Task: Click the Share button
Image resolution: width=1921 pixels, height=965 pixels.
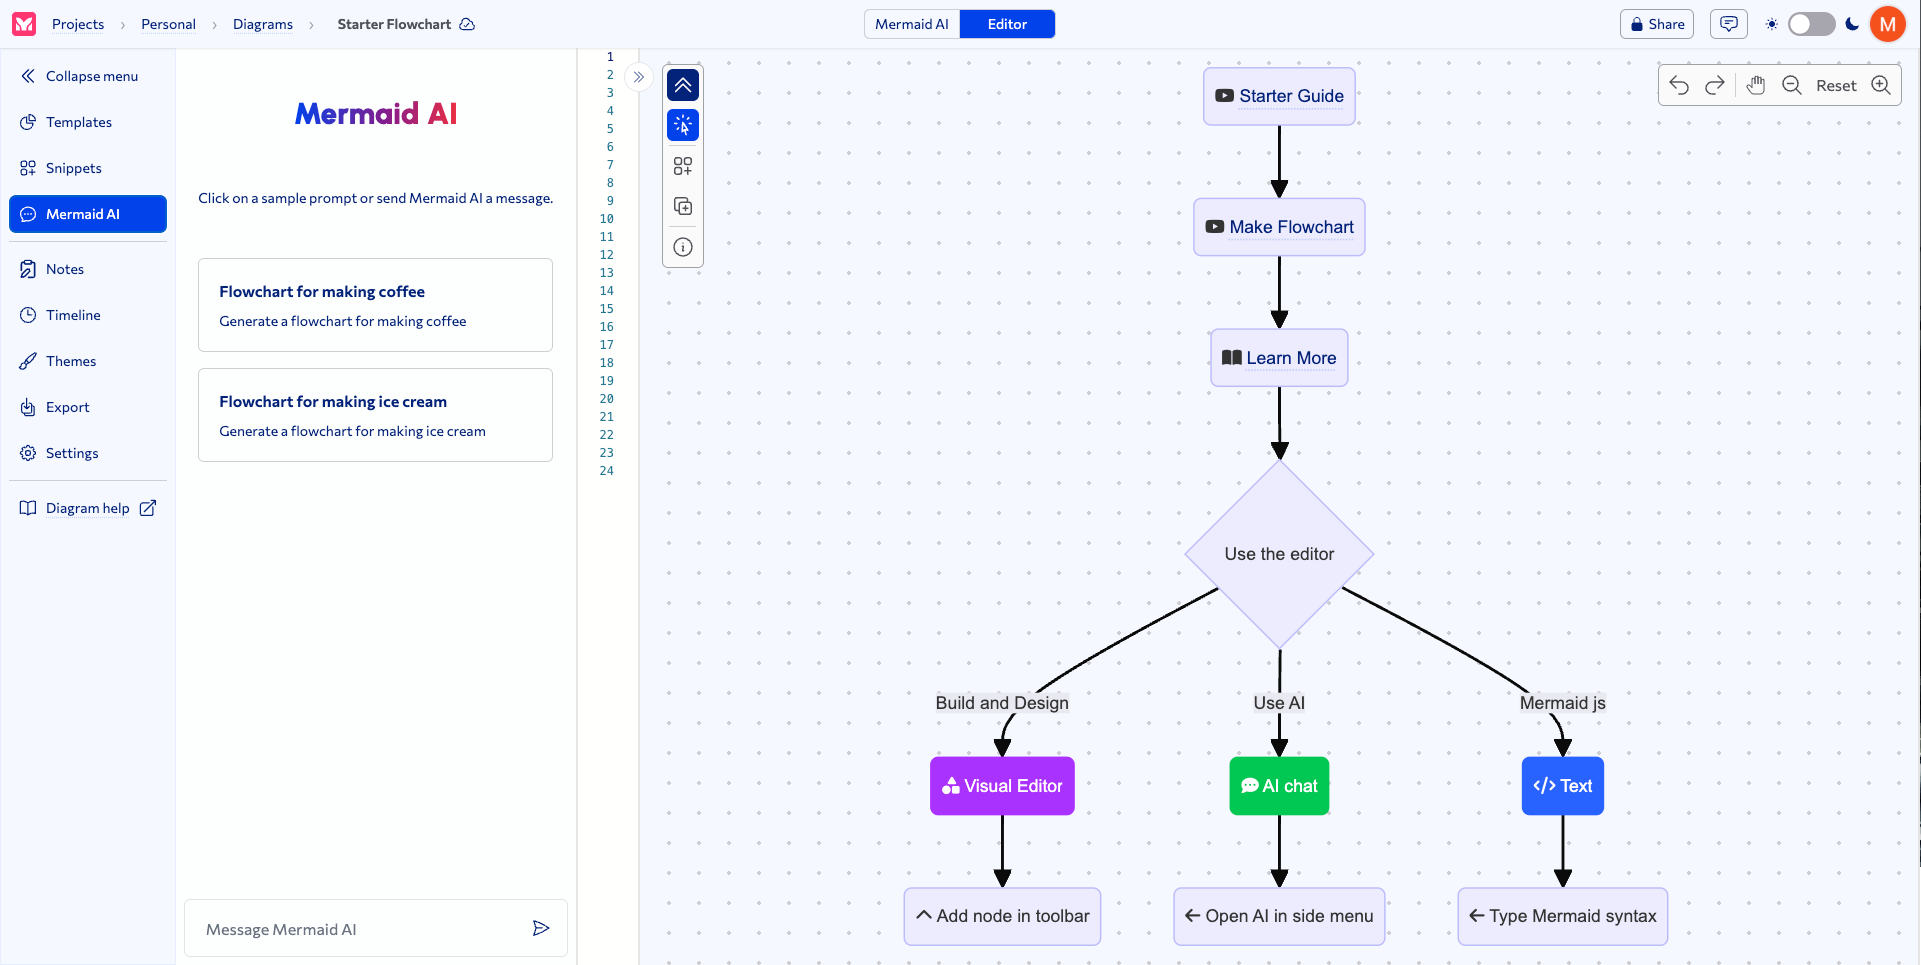Action: 1657,24
